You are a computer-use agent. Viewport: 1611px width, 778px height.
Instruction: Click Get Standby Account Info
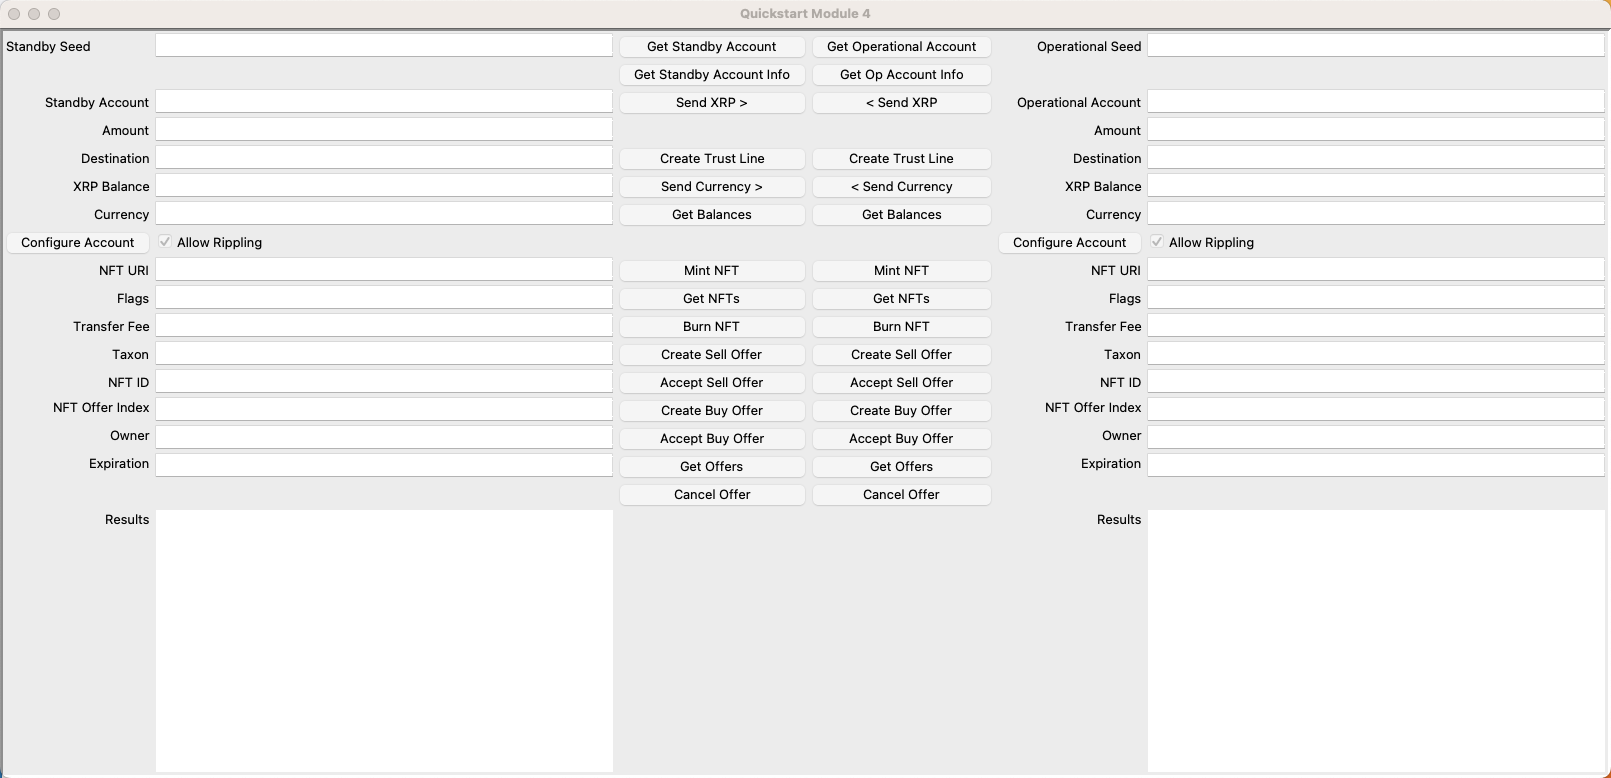pyautogui.click(x=711, y=75)
